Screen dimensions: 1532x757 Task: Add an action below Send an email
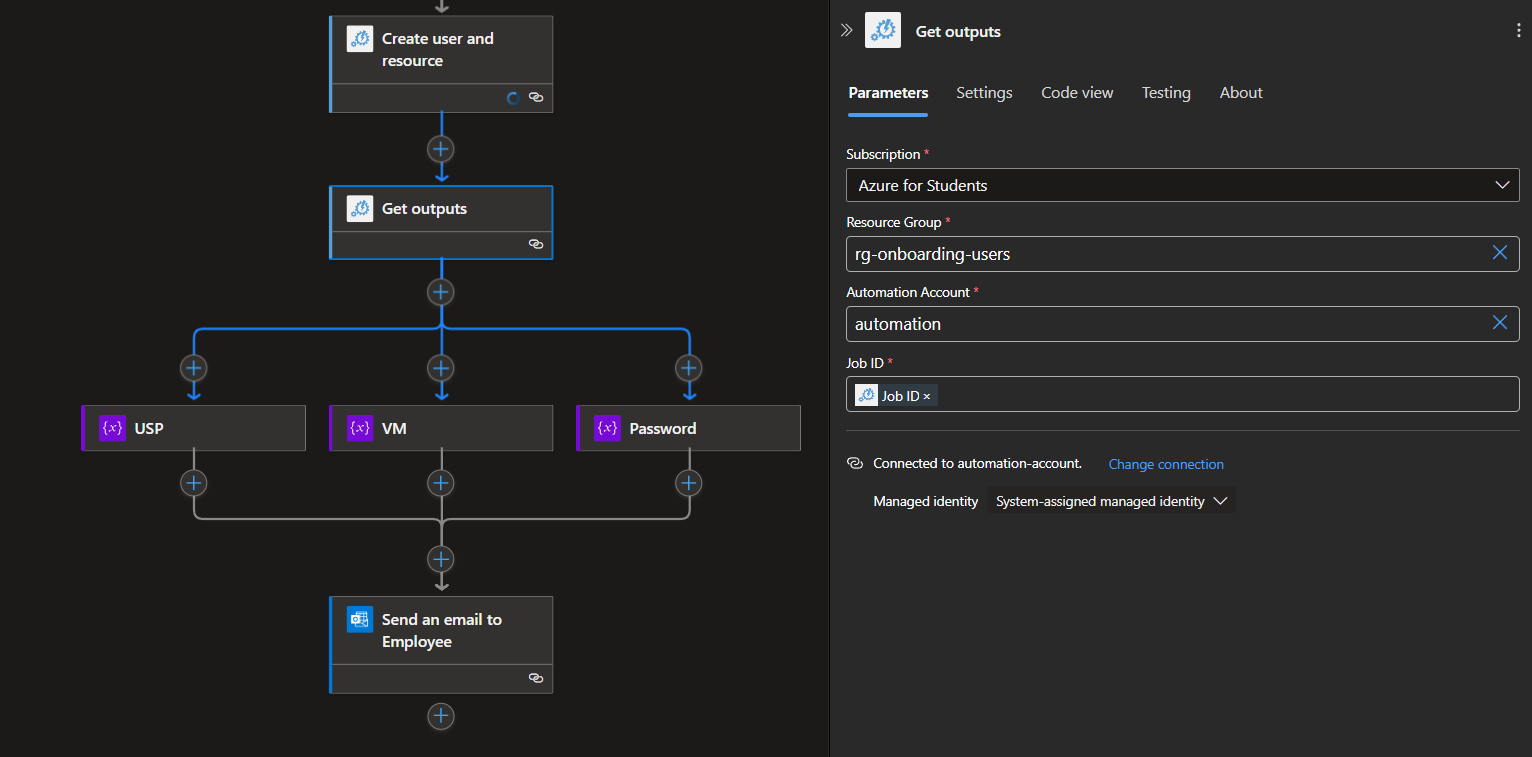point(441,716)
